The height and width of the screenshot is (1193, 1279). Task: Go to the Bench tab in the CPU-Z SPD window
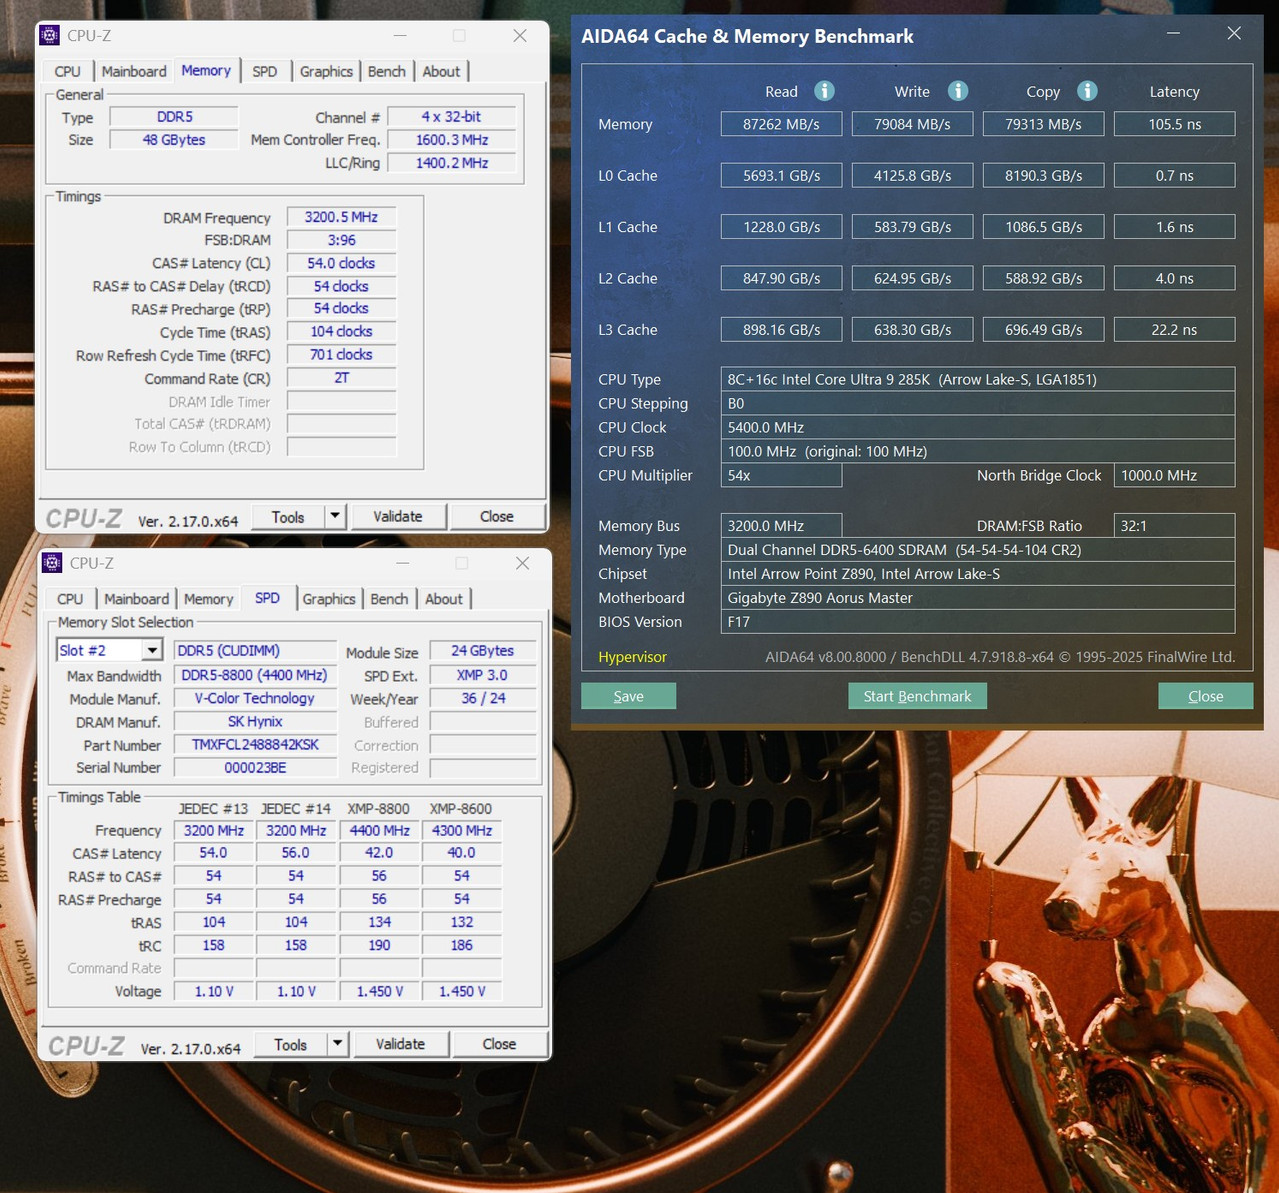pyautogui.click(x=389, y=599)
